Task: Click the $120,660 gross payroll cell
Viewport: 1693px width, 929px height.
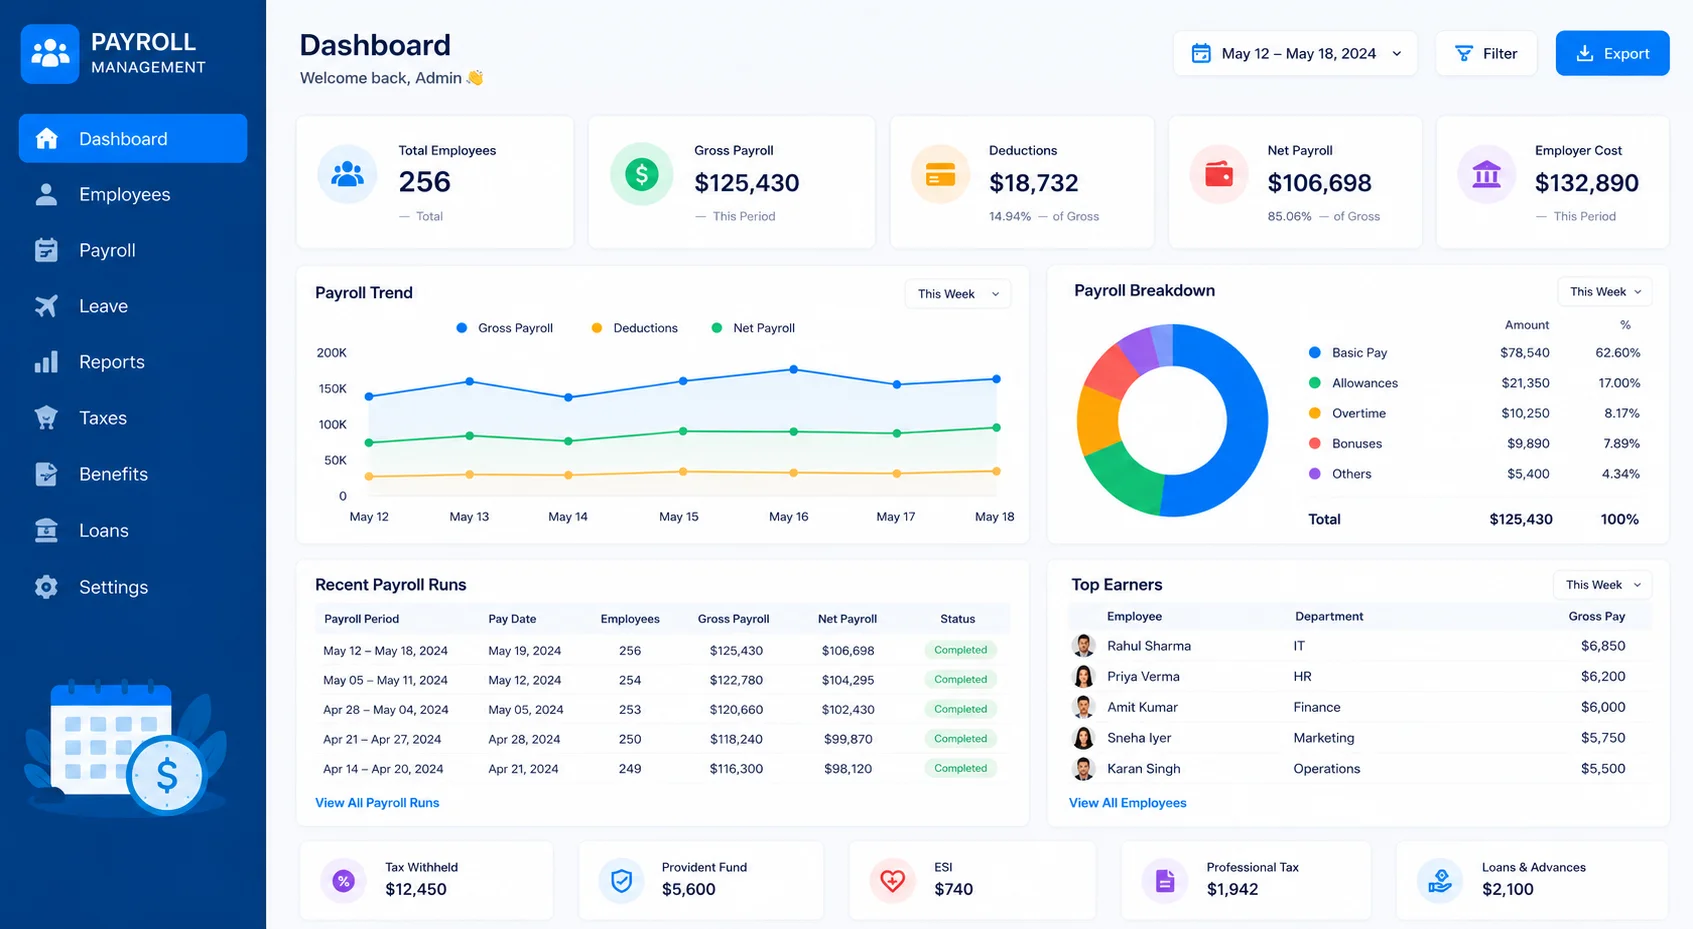Action: pyautogui.click(x=736, y=710)
